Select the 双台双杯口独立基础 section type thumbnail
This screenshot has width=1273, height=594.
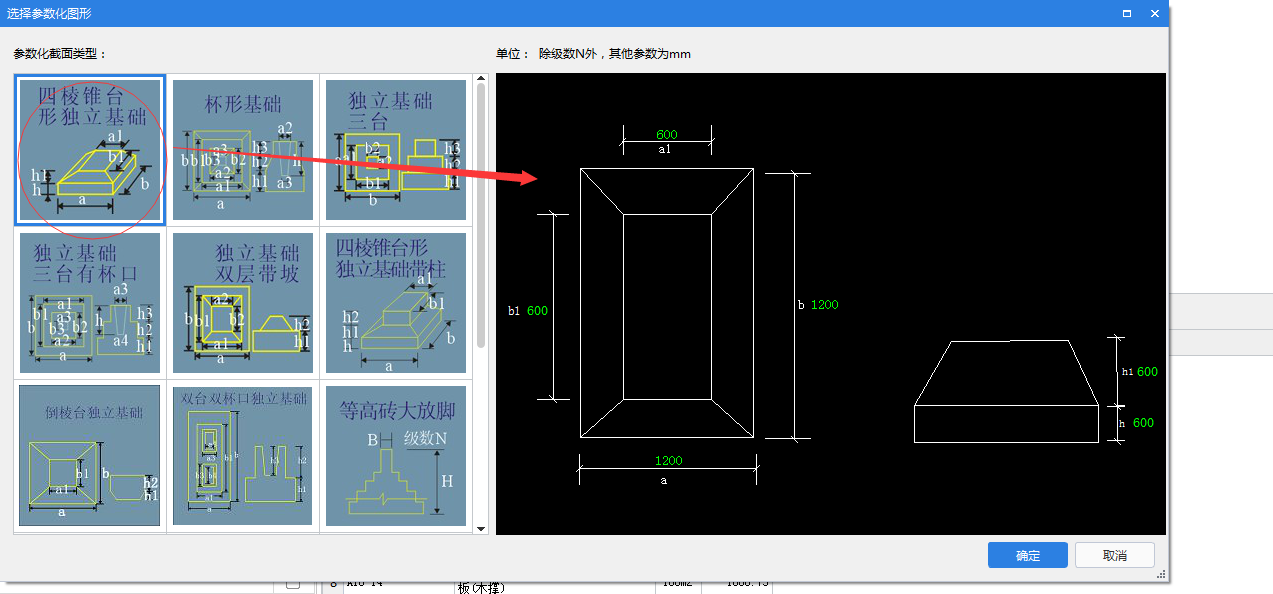pyautogui.click(x=243, y=455)
